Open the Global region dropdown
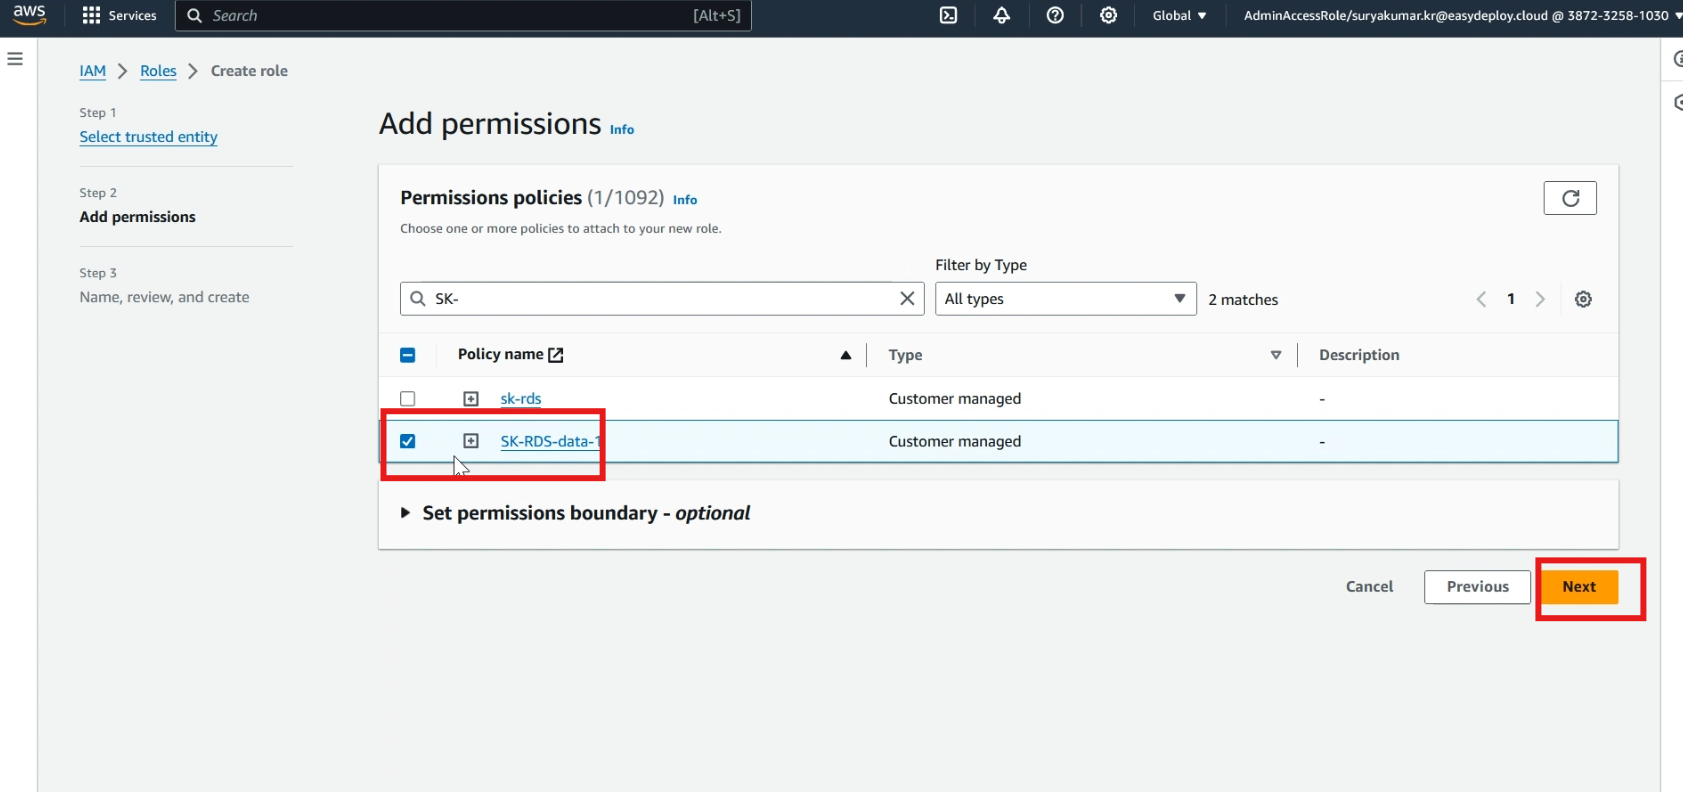This screenshot has width=1683, height=792. pyautogui.click(x=1179, y=15)
